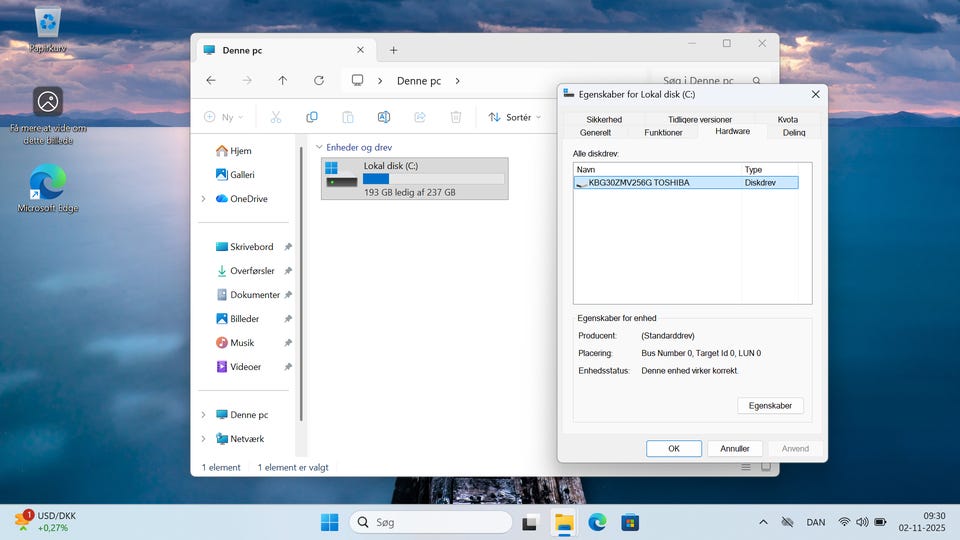Image resolution: width=960 pixels, height=540 pixels.
Task: Switch to the Sikkerhed tab
Action: click(x=604, y=119)
